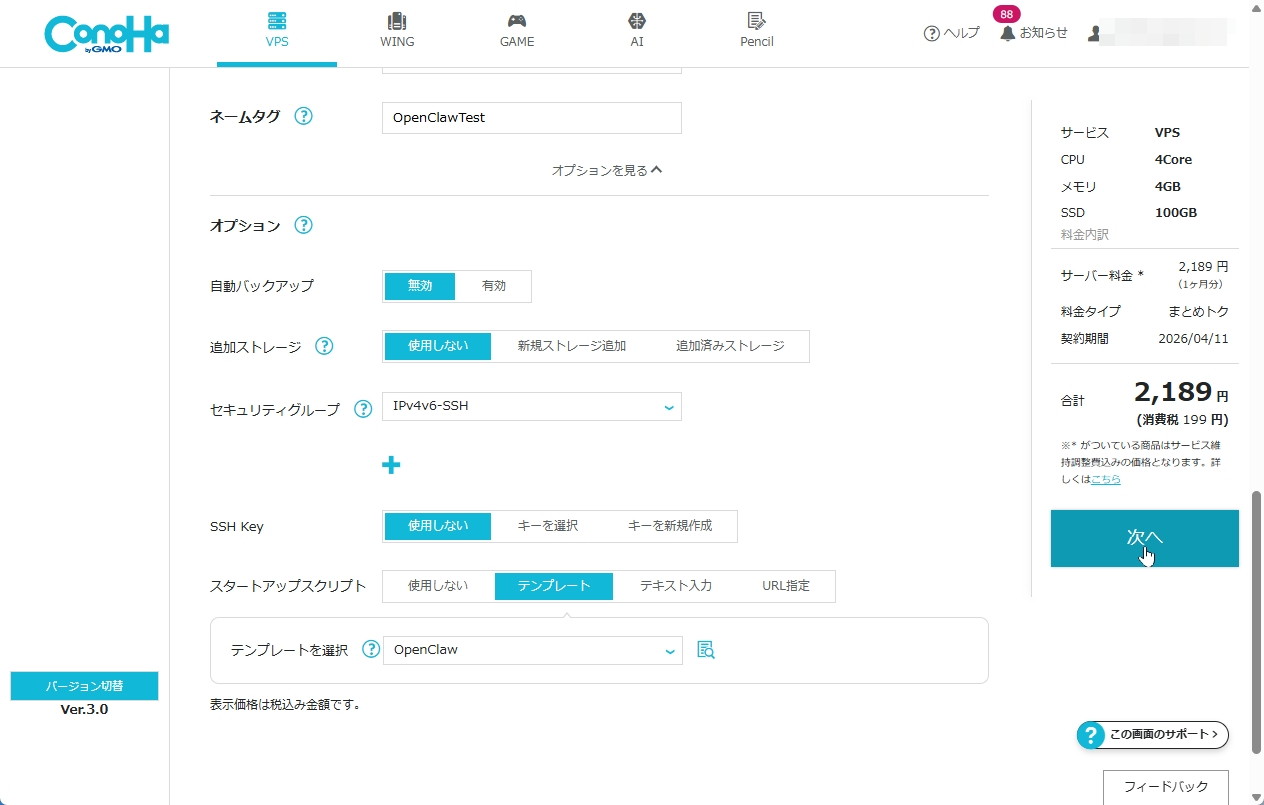Open help for ネームタグ question mark
This screenshot has height=805, width=1264.
(x=302, y=116)
